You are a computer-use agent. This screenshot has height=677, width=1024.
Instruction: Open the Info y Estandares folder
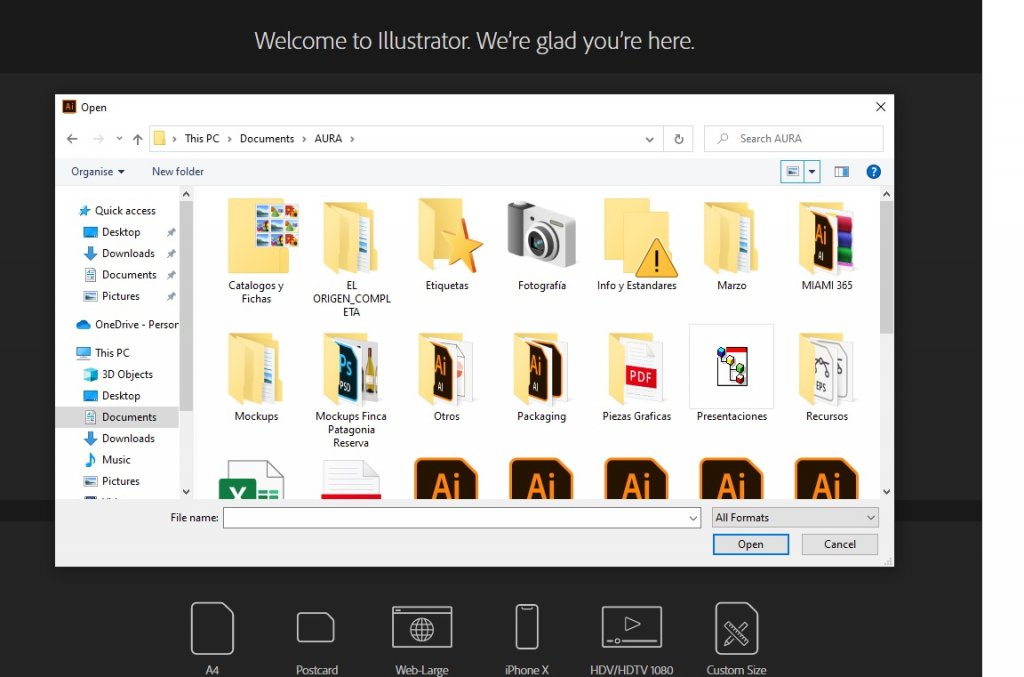pos(636,236)
